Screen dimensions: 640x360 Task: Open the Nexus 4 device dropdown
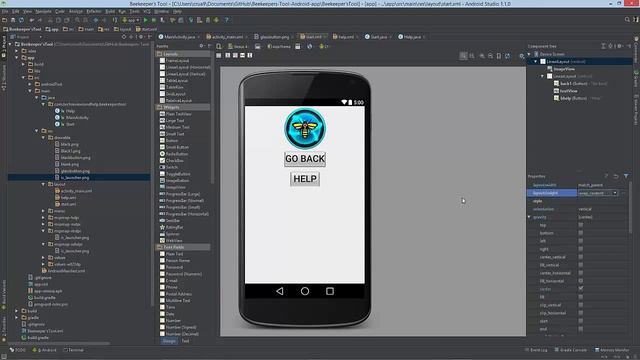238,47
